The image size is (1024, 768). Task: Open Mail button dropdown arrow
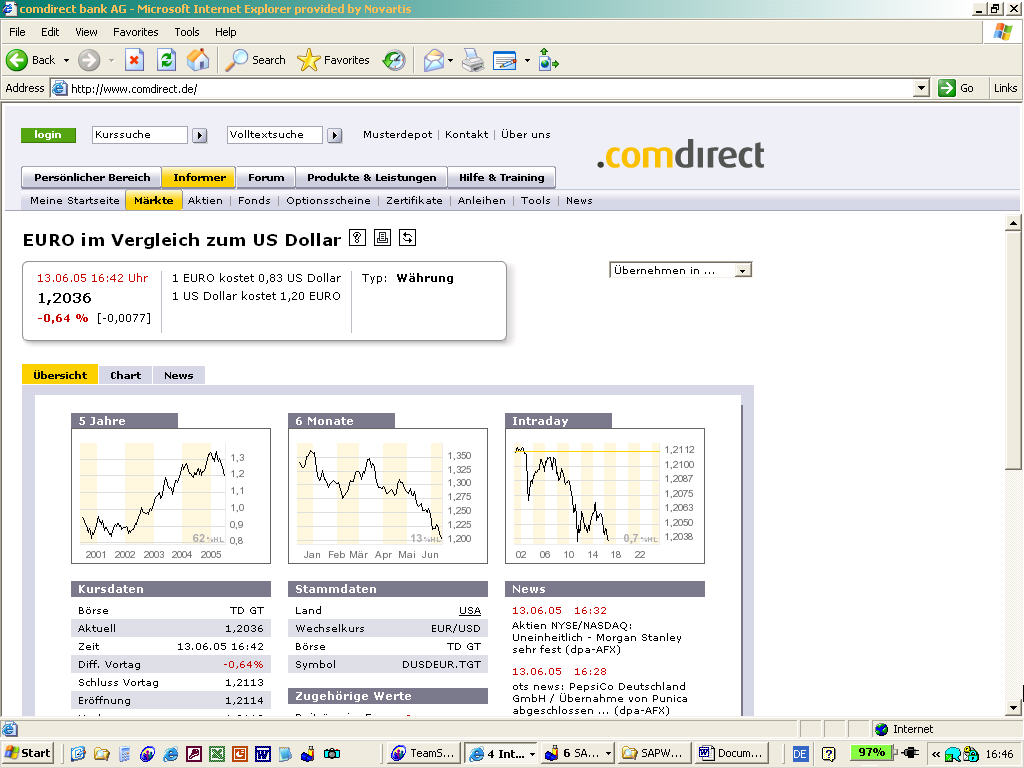point(451,60)
